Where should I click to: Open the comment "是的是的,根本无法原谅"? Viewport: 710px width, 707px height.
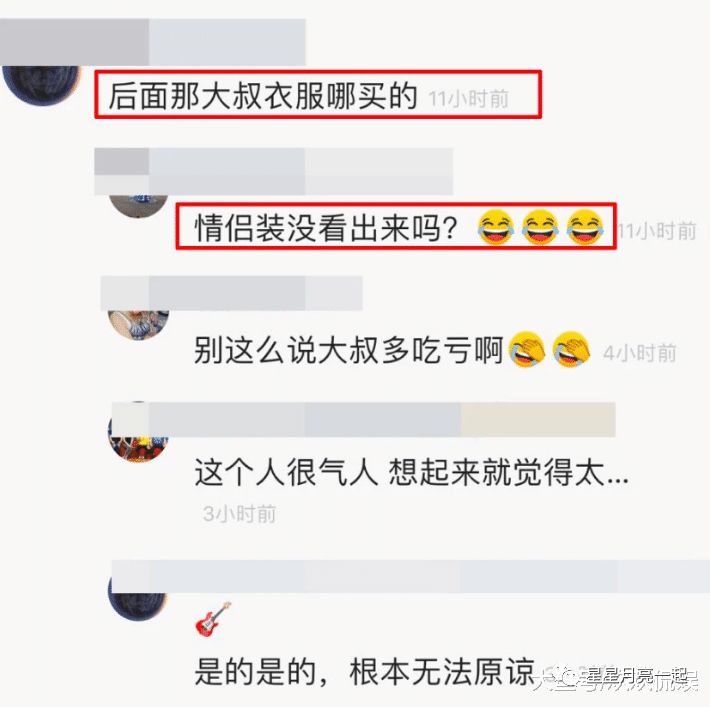[x=365, y=672]
